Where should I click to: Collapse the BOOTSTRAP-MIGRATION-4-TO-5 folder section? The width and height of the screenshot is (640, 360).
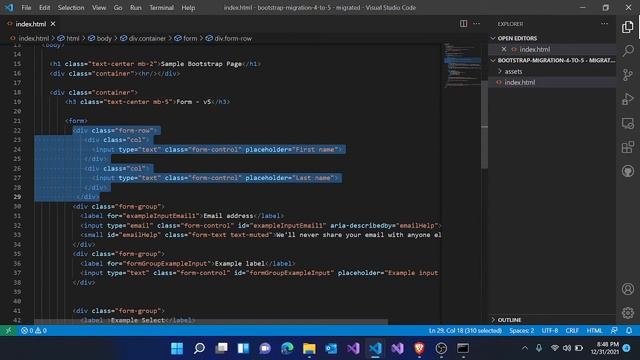click(x=553, y=60)
